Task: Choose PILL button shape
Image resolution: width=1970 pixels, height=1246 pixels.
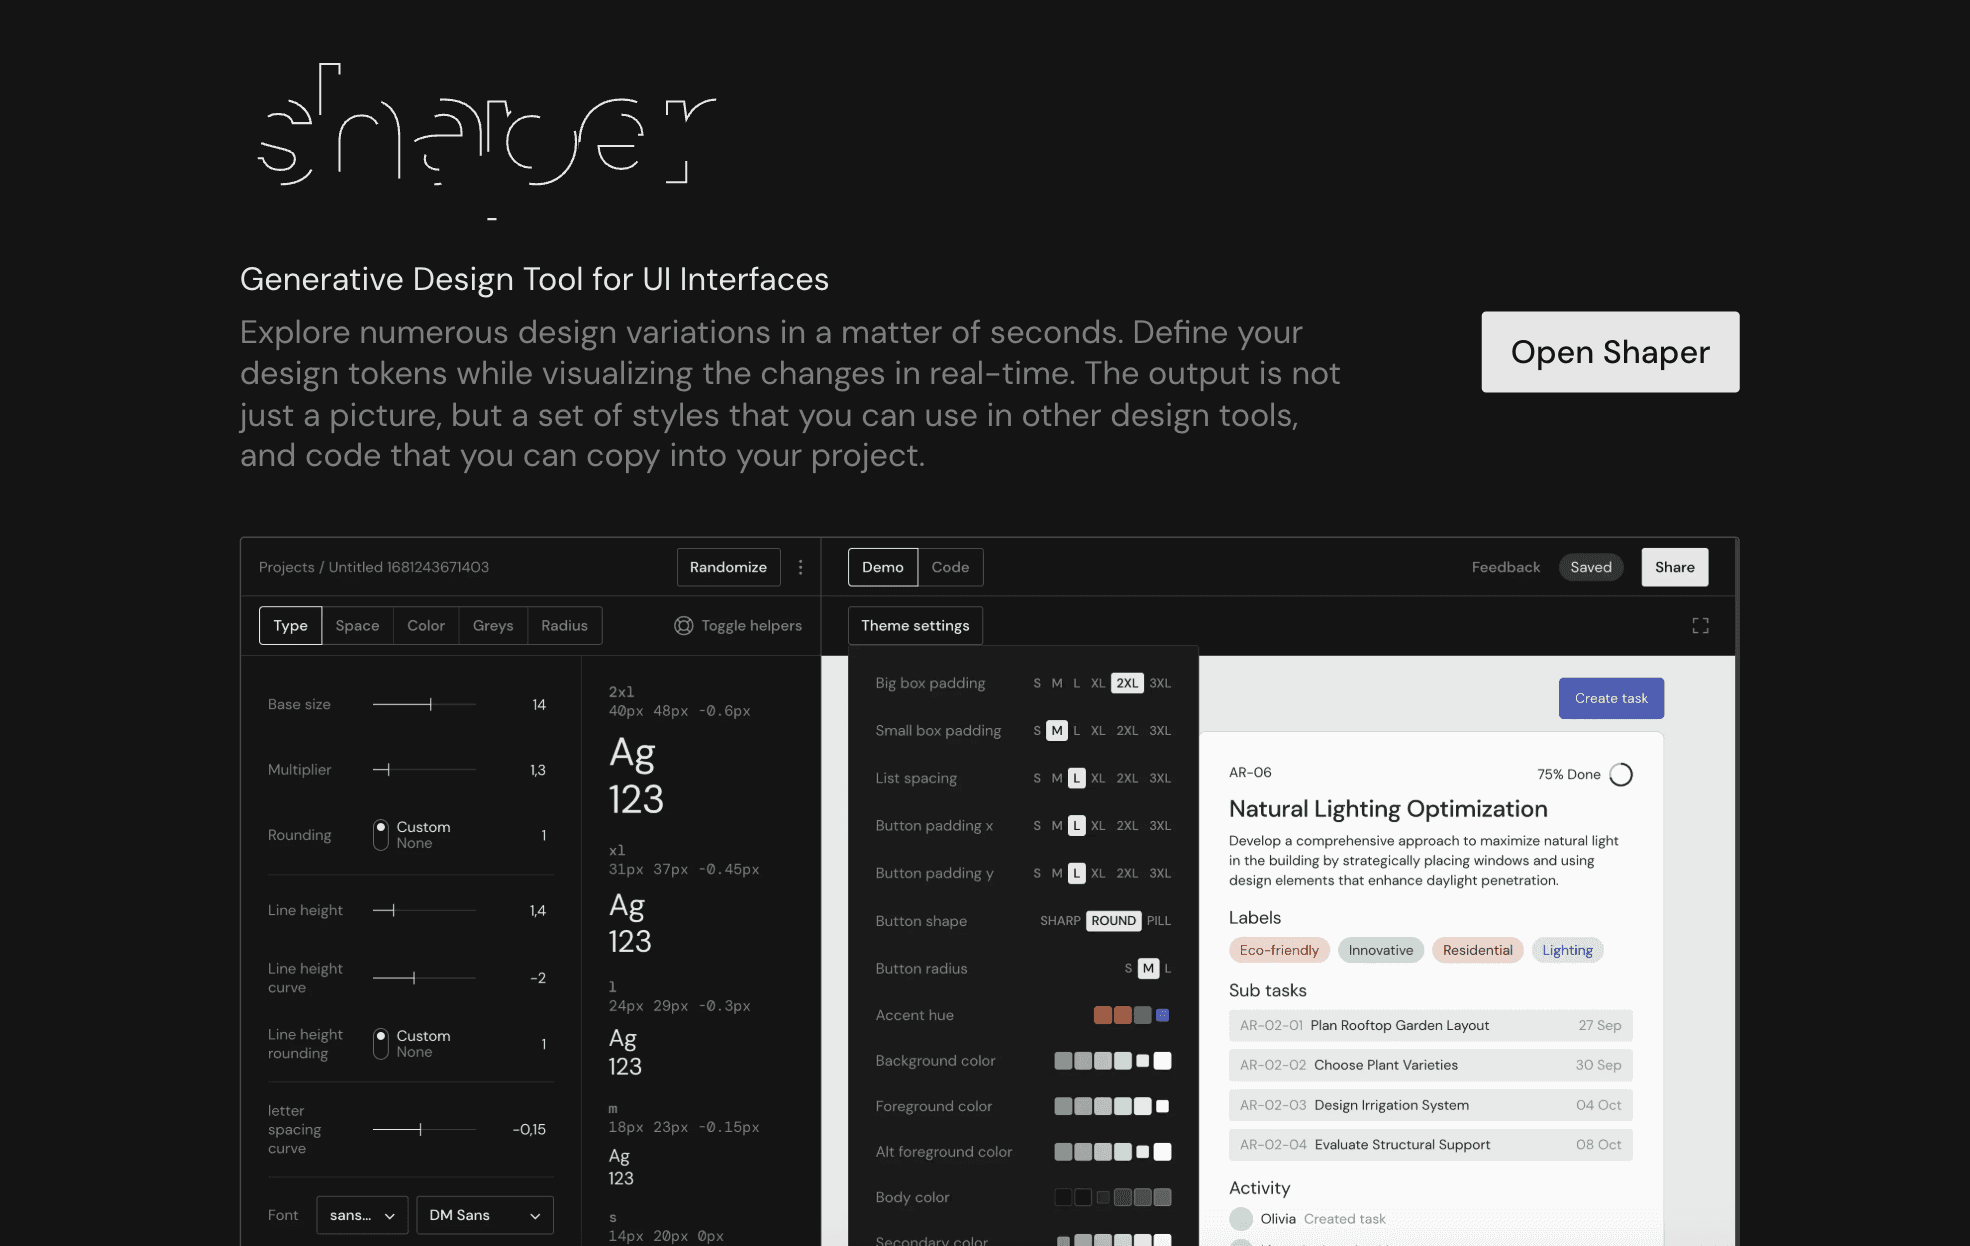Action: click(x=1159, y=921)
